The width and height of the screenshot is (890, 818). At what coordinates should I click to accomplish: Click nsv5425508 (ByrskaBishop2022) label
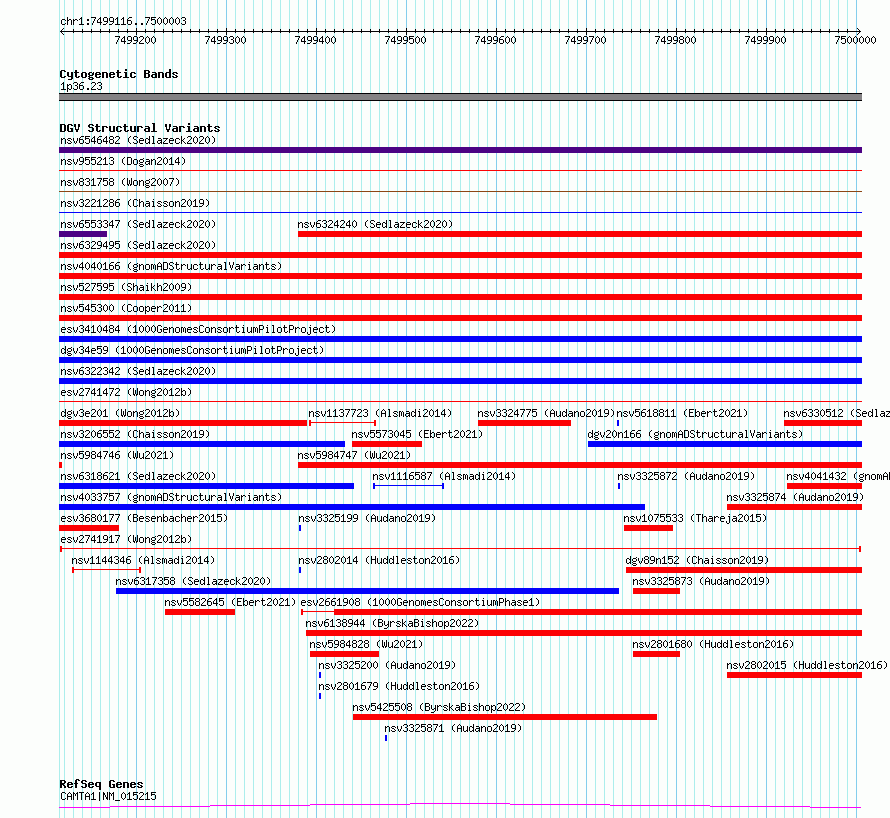click(439, 707)
